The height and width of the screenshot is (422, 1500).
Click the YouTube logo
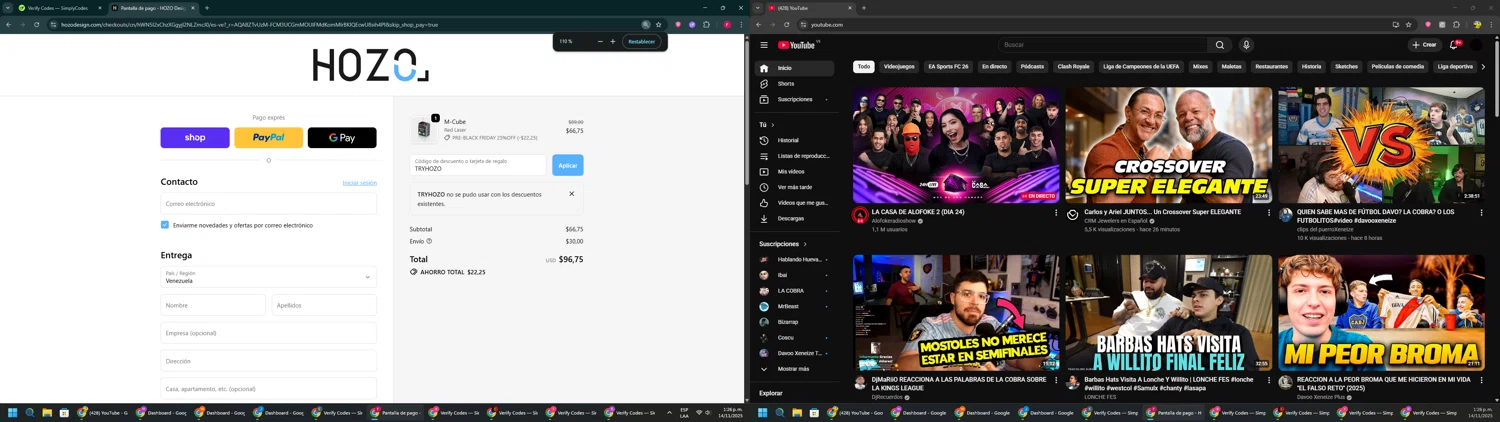[797, 45]
